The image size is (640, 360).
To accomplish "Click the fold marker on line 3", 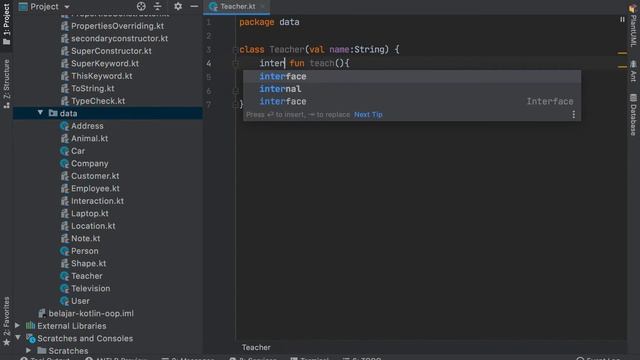I will tap(235, 50).
